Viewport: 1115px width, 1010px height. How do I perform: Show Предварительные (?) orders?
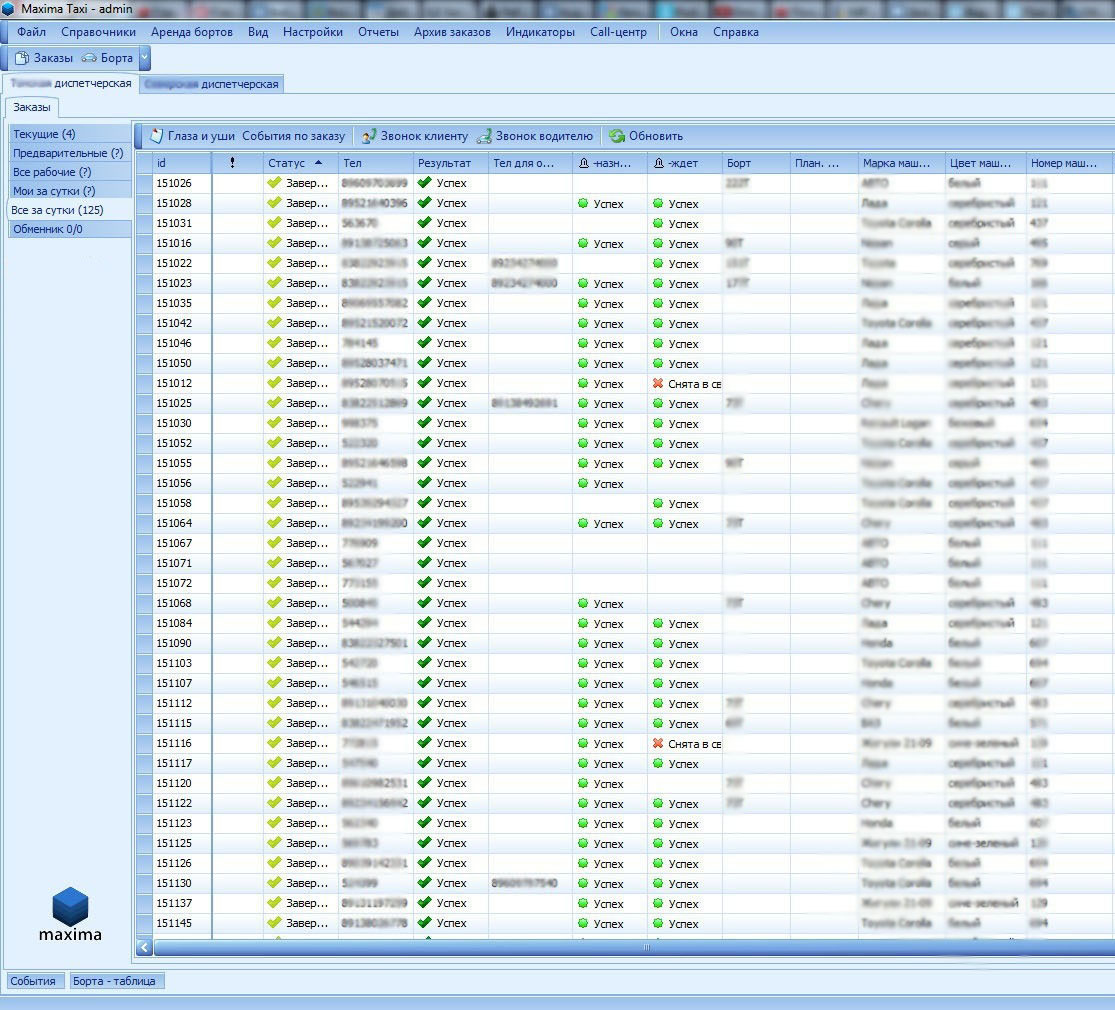(x=70, y=153)
